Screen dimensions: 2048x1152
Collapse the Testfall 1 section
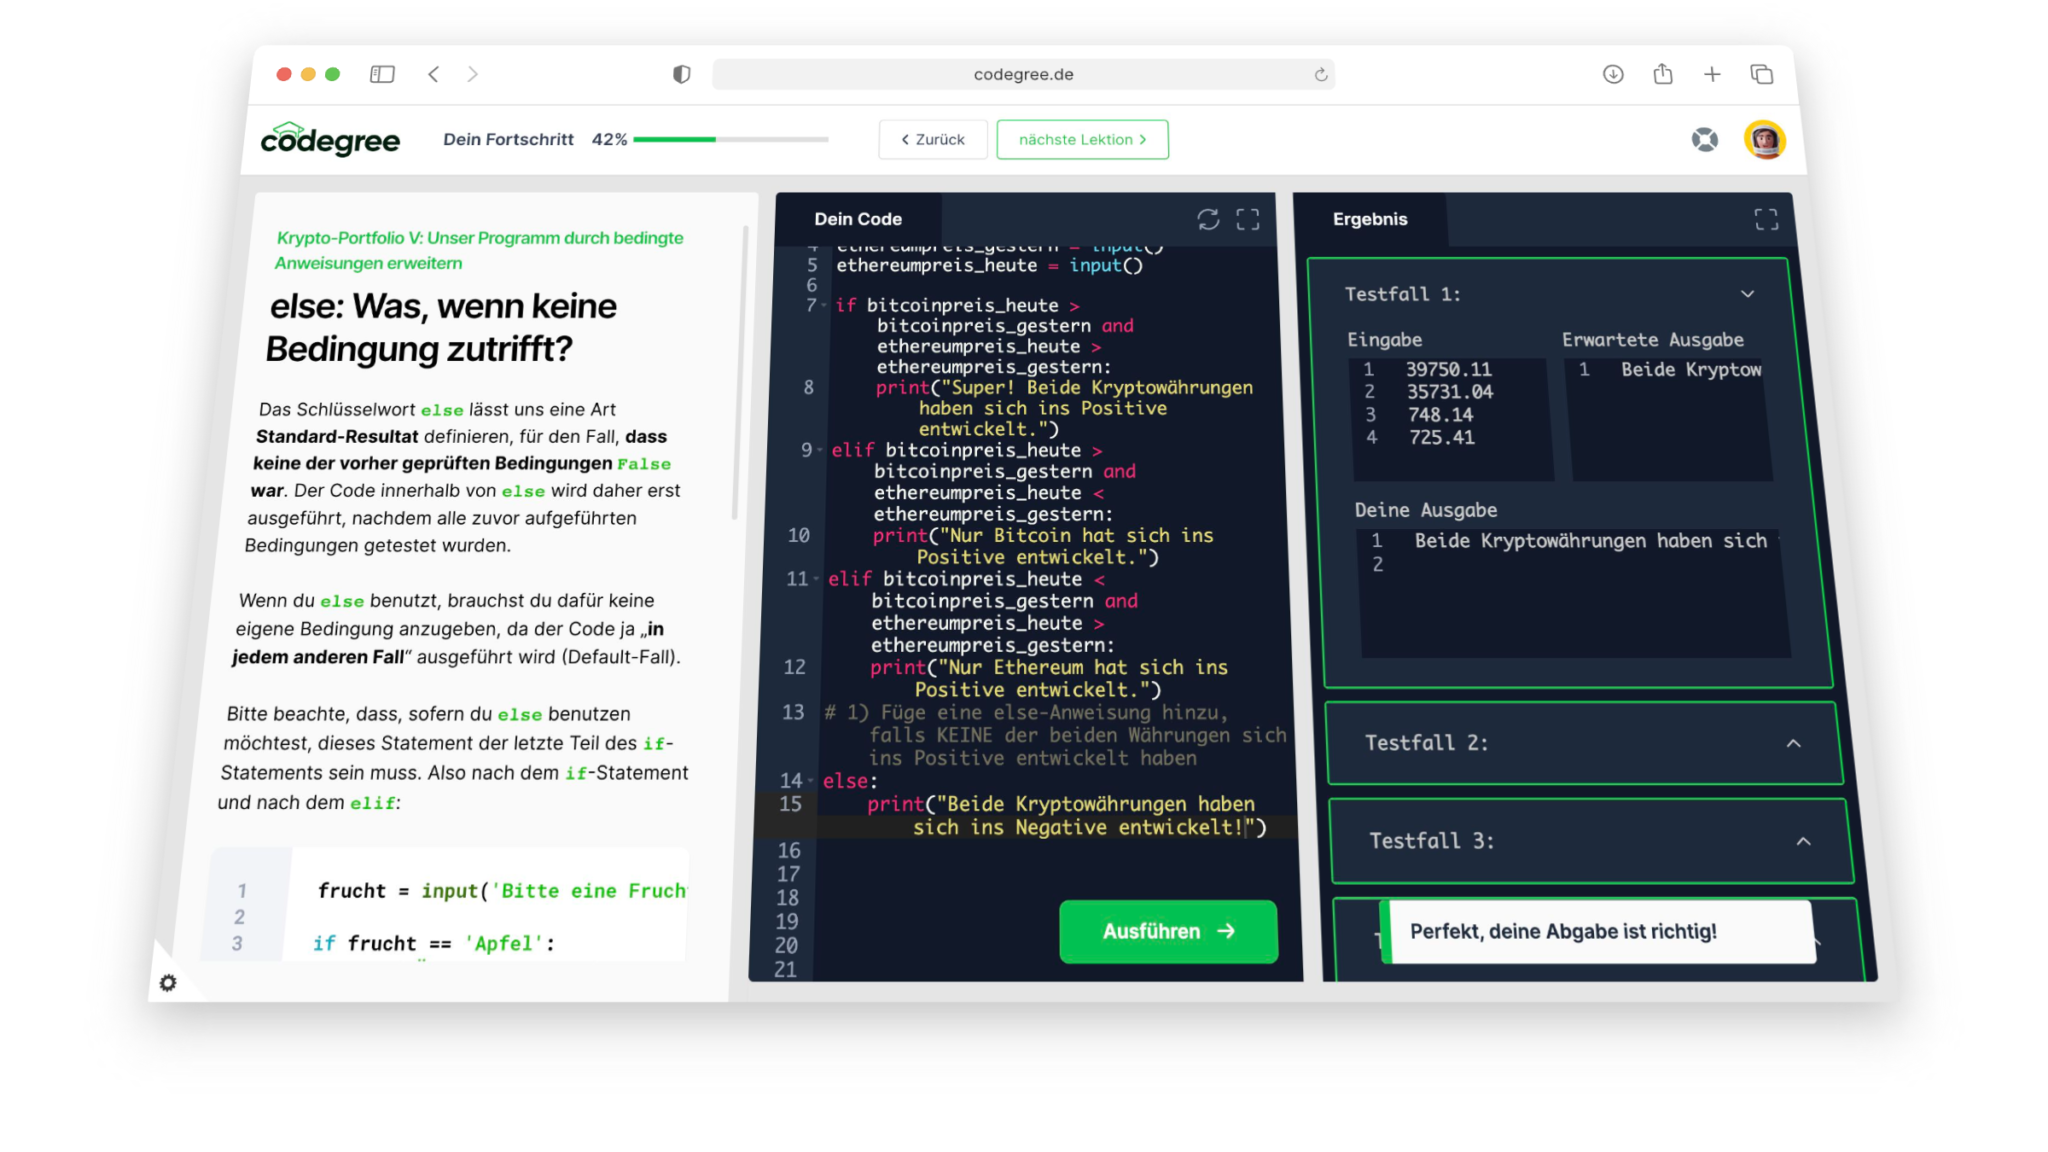(x=1747, y=293)
